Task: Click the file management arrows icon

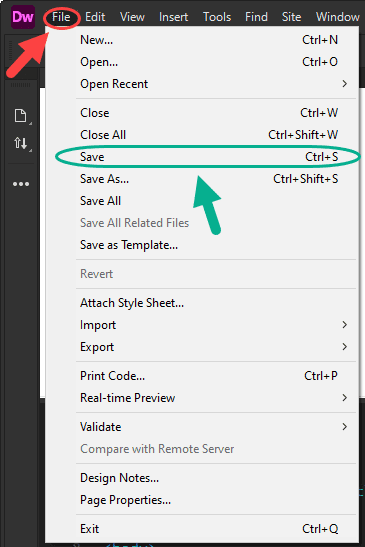Action: pyautogui.click(x=21, y=143)
